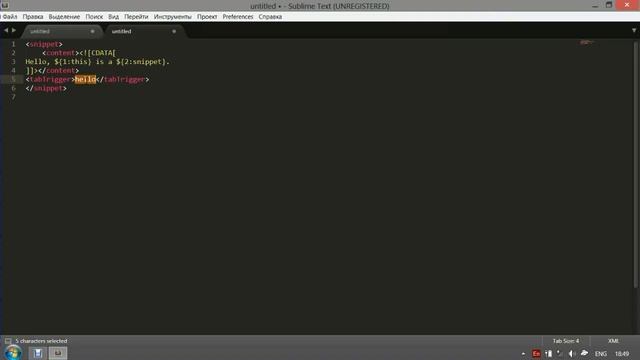The image size is (640, 360).
Task: Click the Sublime Text title bar icon
Action: (5, 5)
